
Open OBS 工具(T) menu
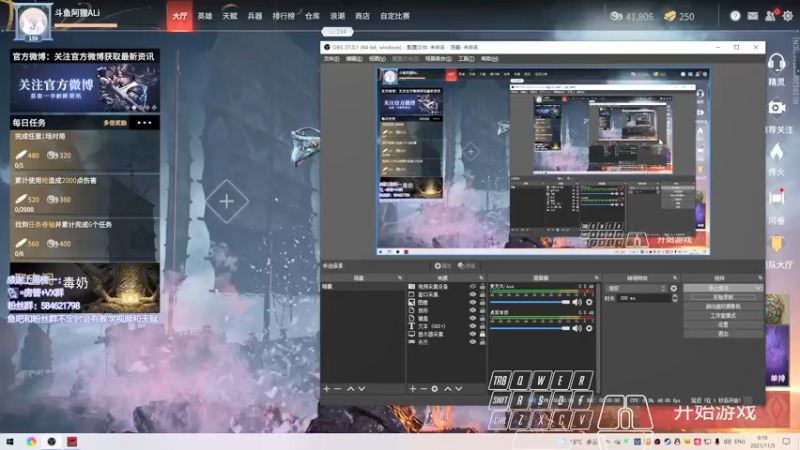click(466, 59)
